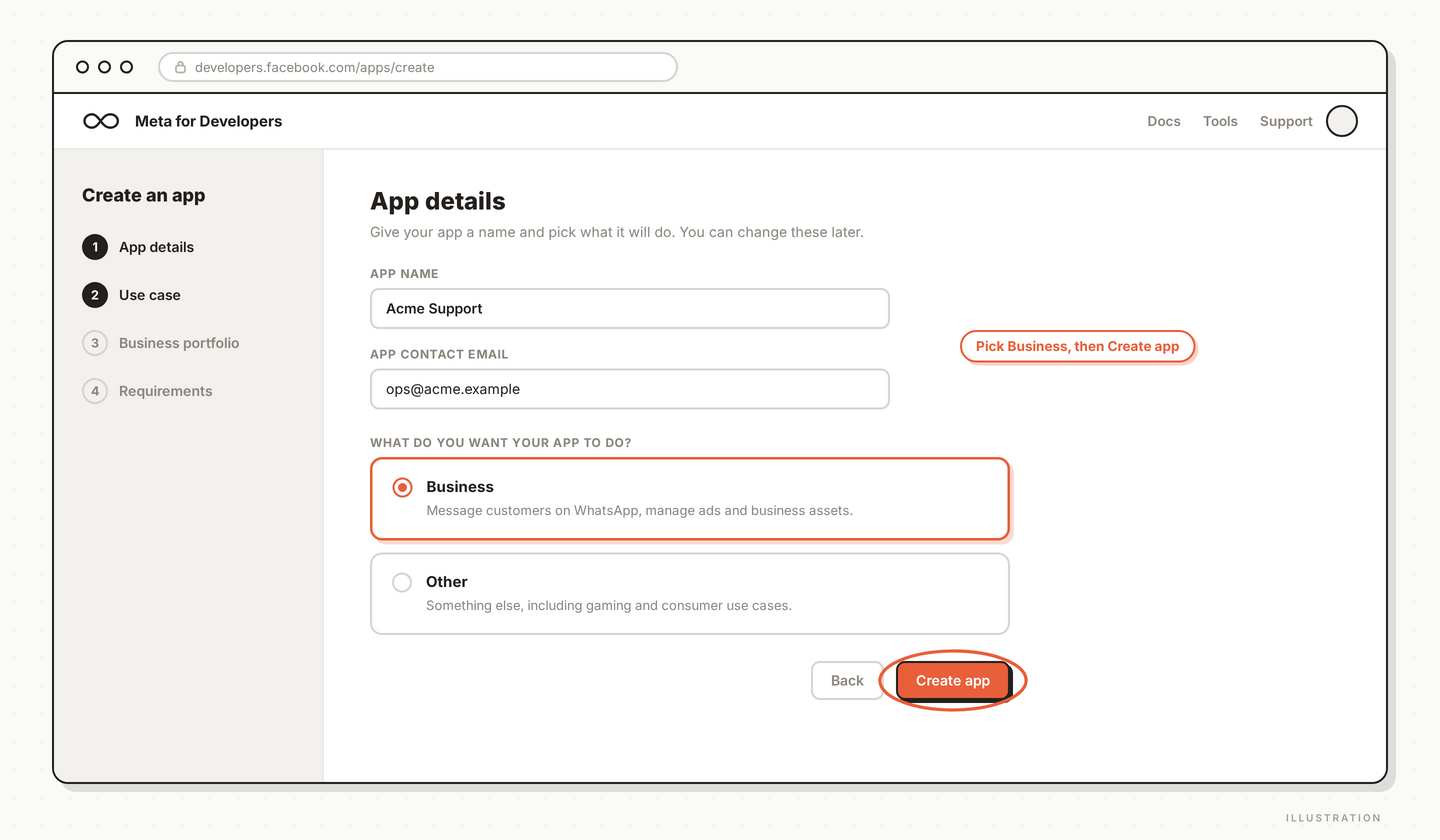Image resolution: width=1440 pixels, height=840 pixels.
Task: Select the Other radio button
Action: click(402, 582)
